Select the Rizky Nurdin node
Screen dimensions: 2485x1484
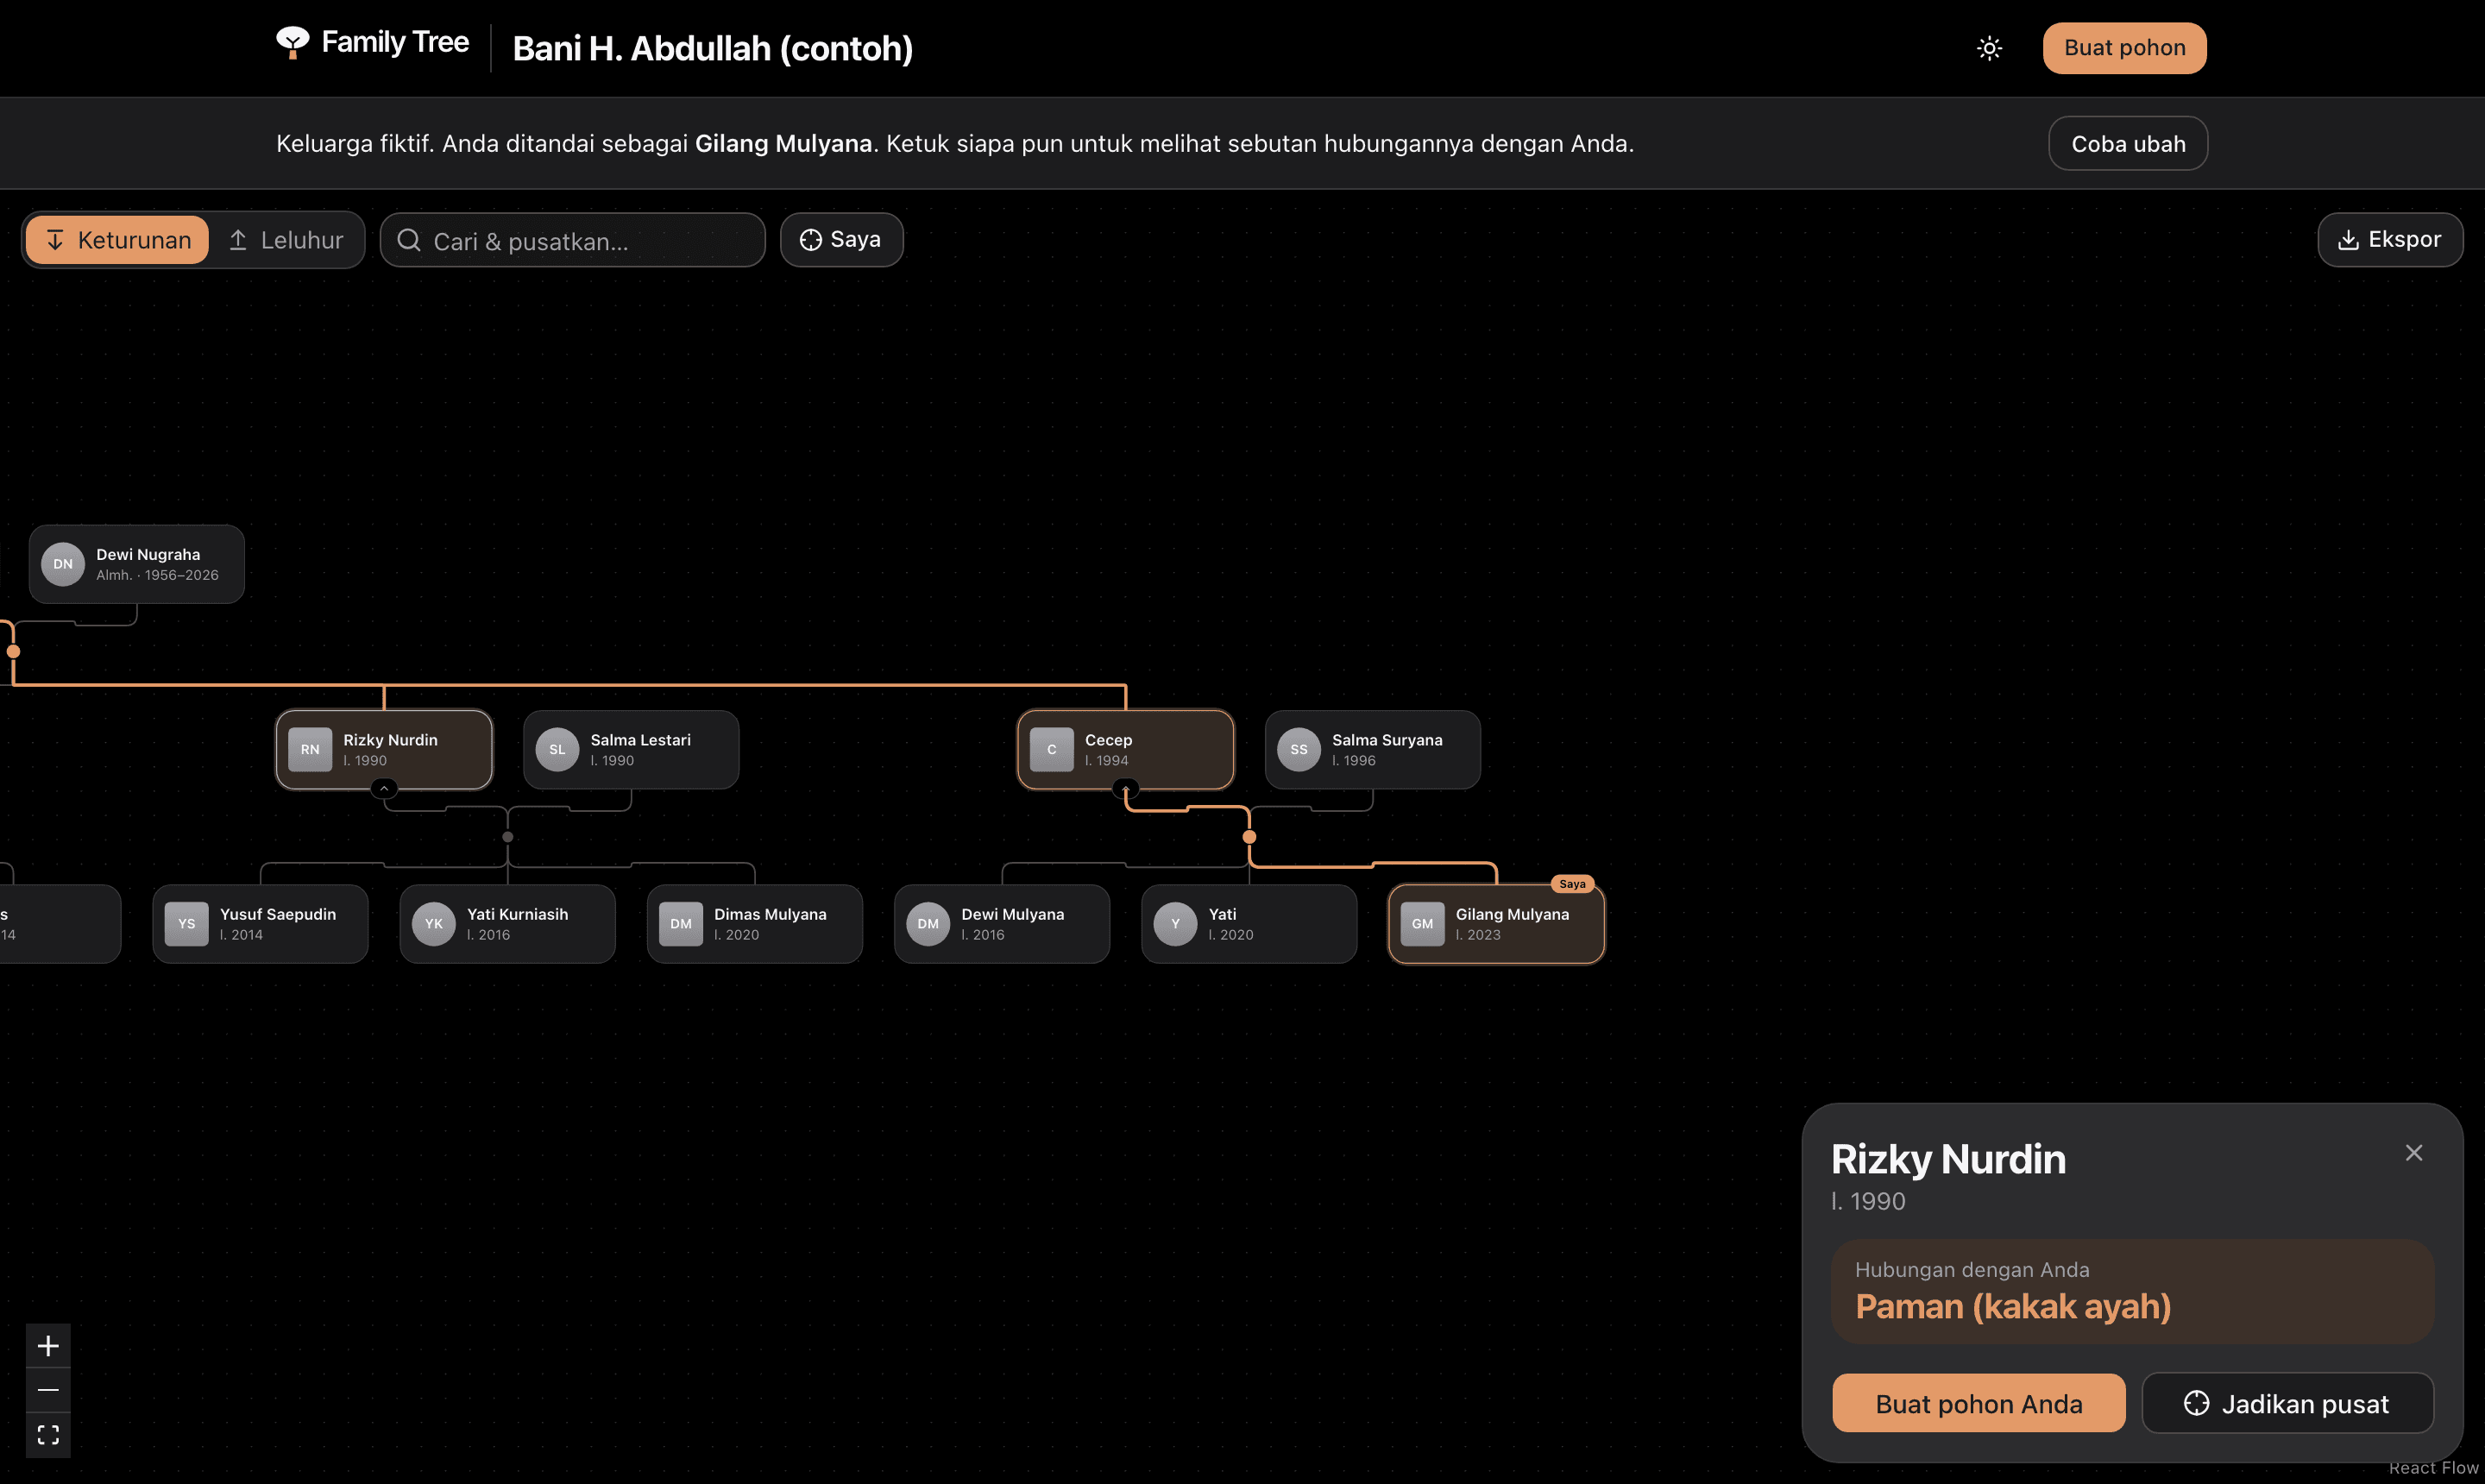[384, 749]
